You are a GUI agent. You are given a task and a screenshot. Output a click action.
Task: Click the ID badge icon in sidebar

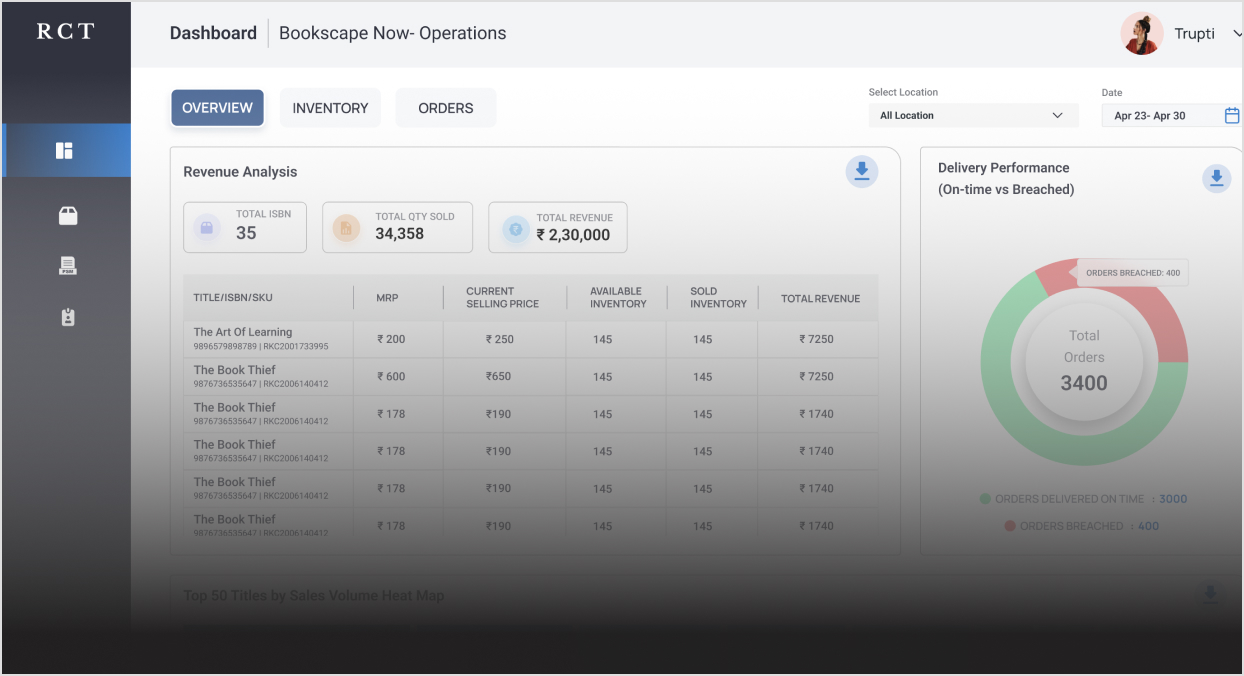pyautogui.click(x=67, y=317)
